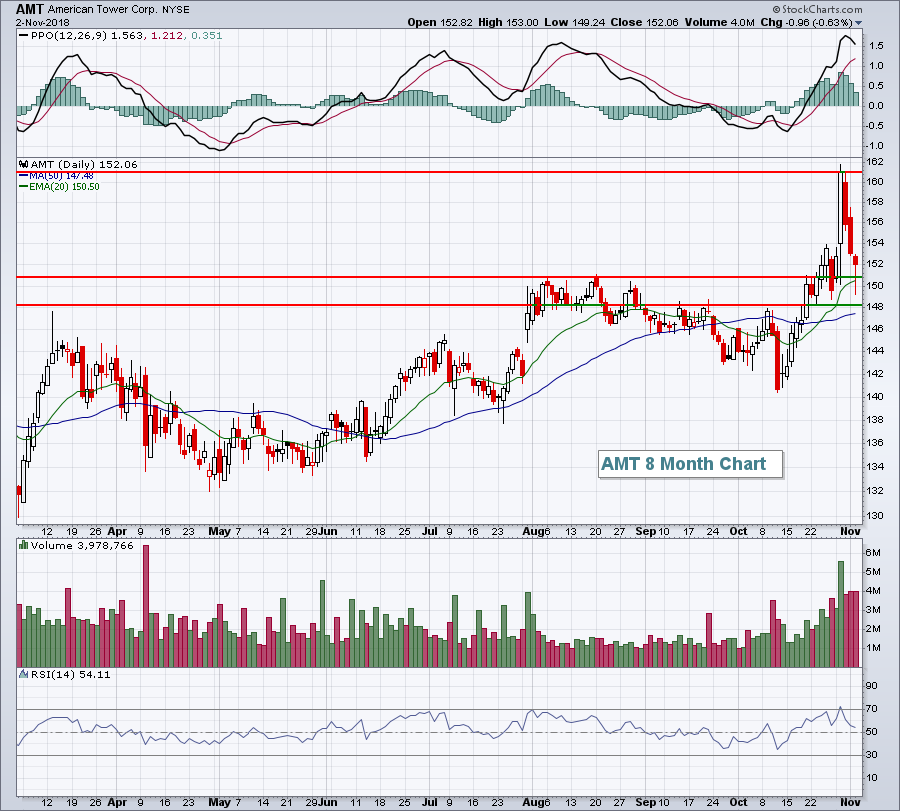Click the red PPO signal value 1.212
This screenshot has height=811, width=900.
click(167, 36)
